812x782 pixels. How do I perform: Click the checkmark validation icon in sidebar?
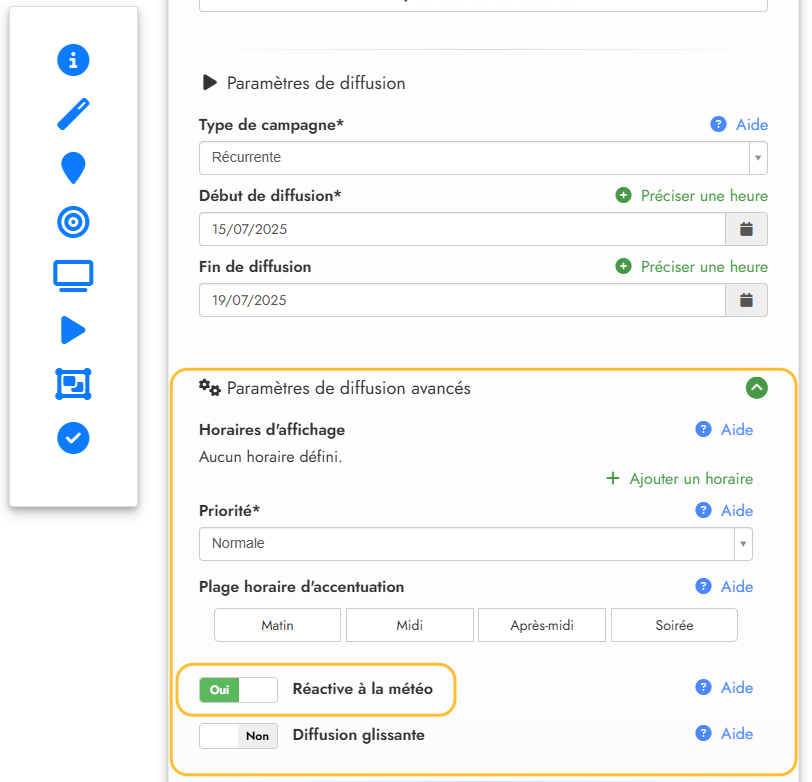(73, 437)
